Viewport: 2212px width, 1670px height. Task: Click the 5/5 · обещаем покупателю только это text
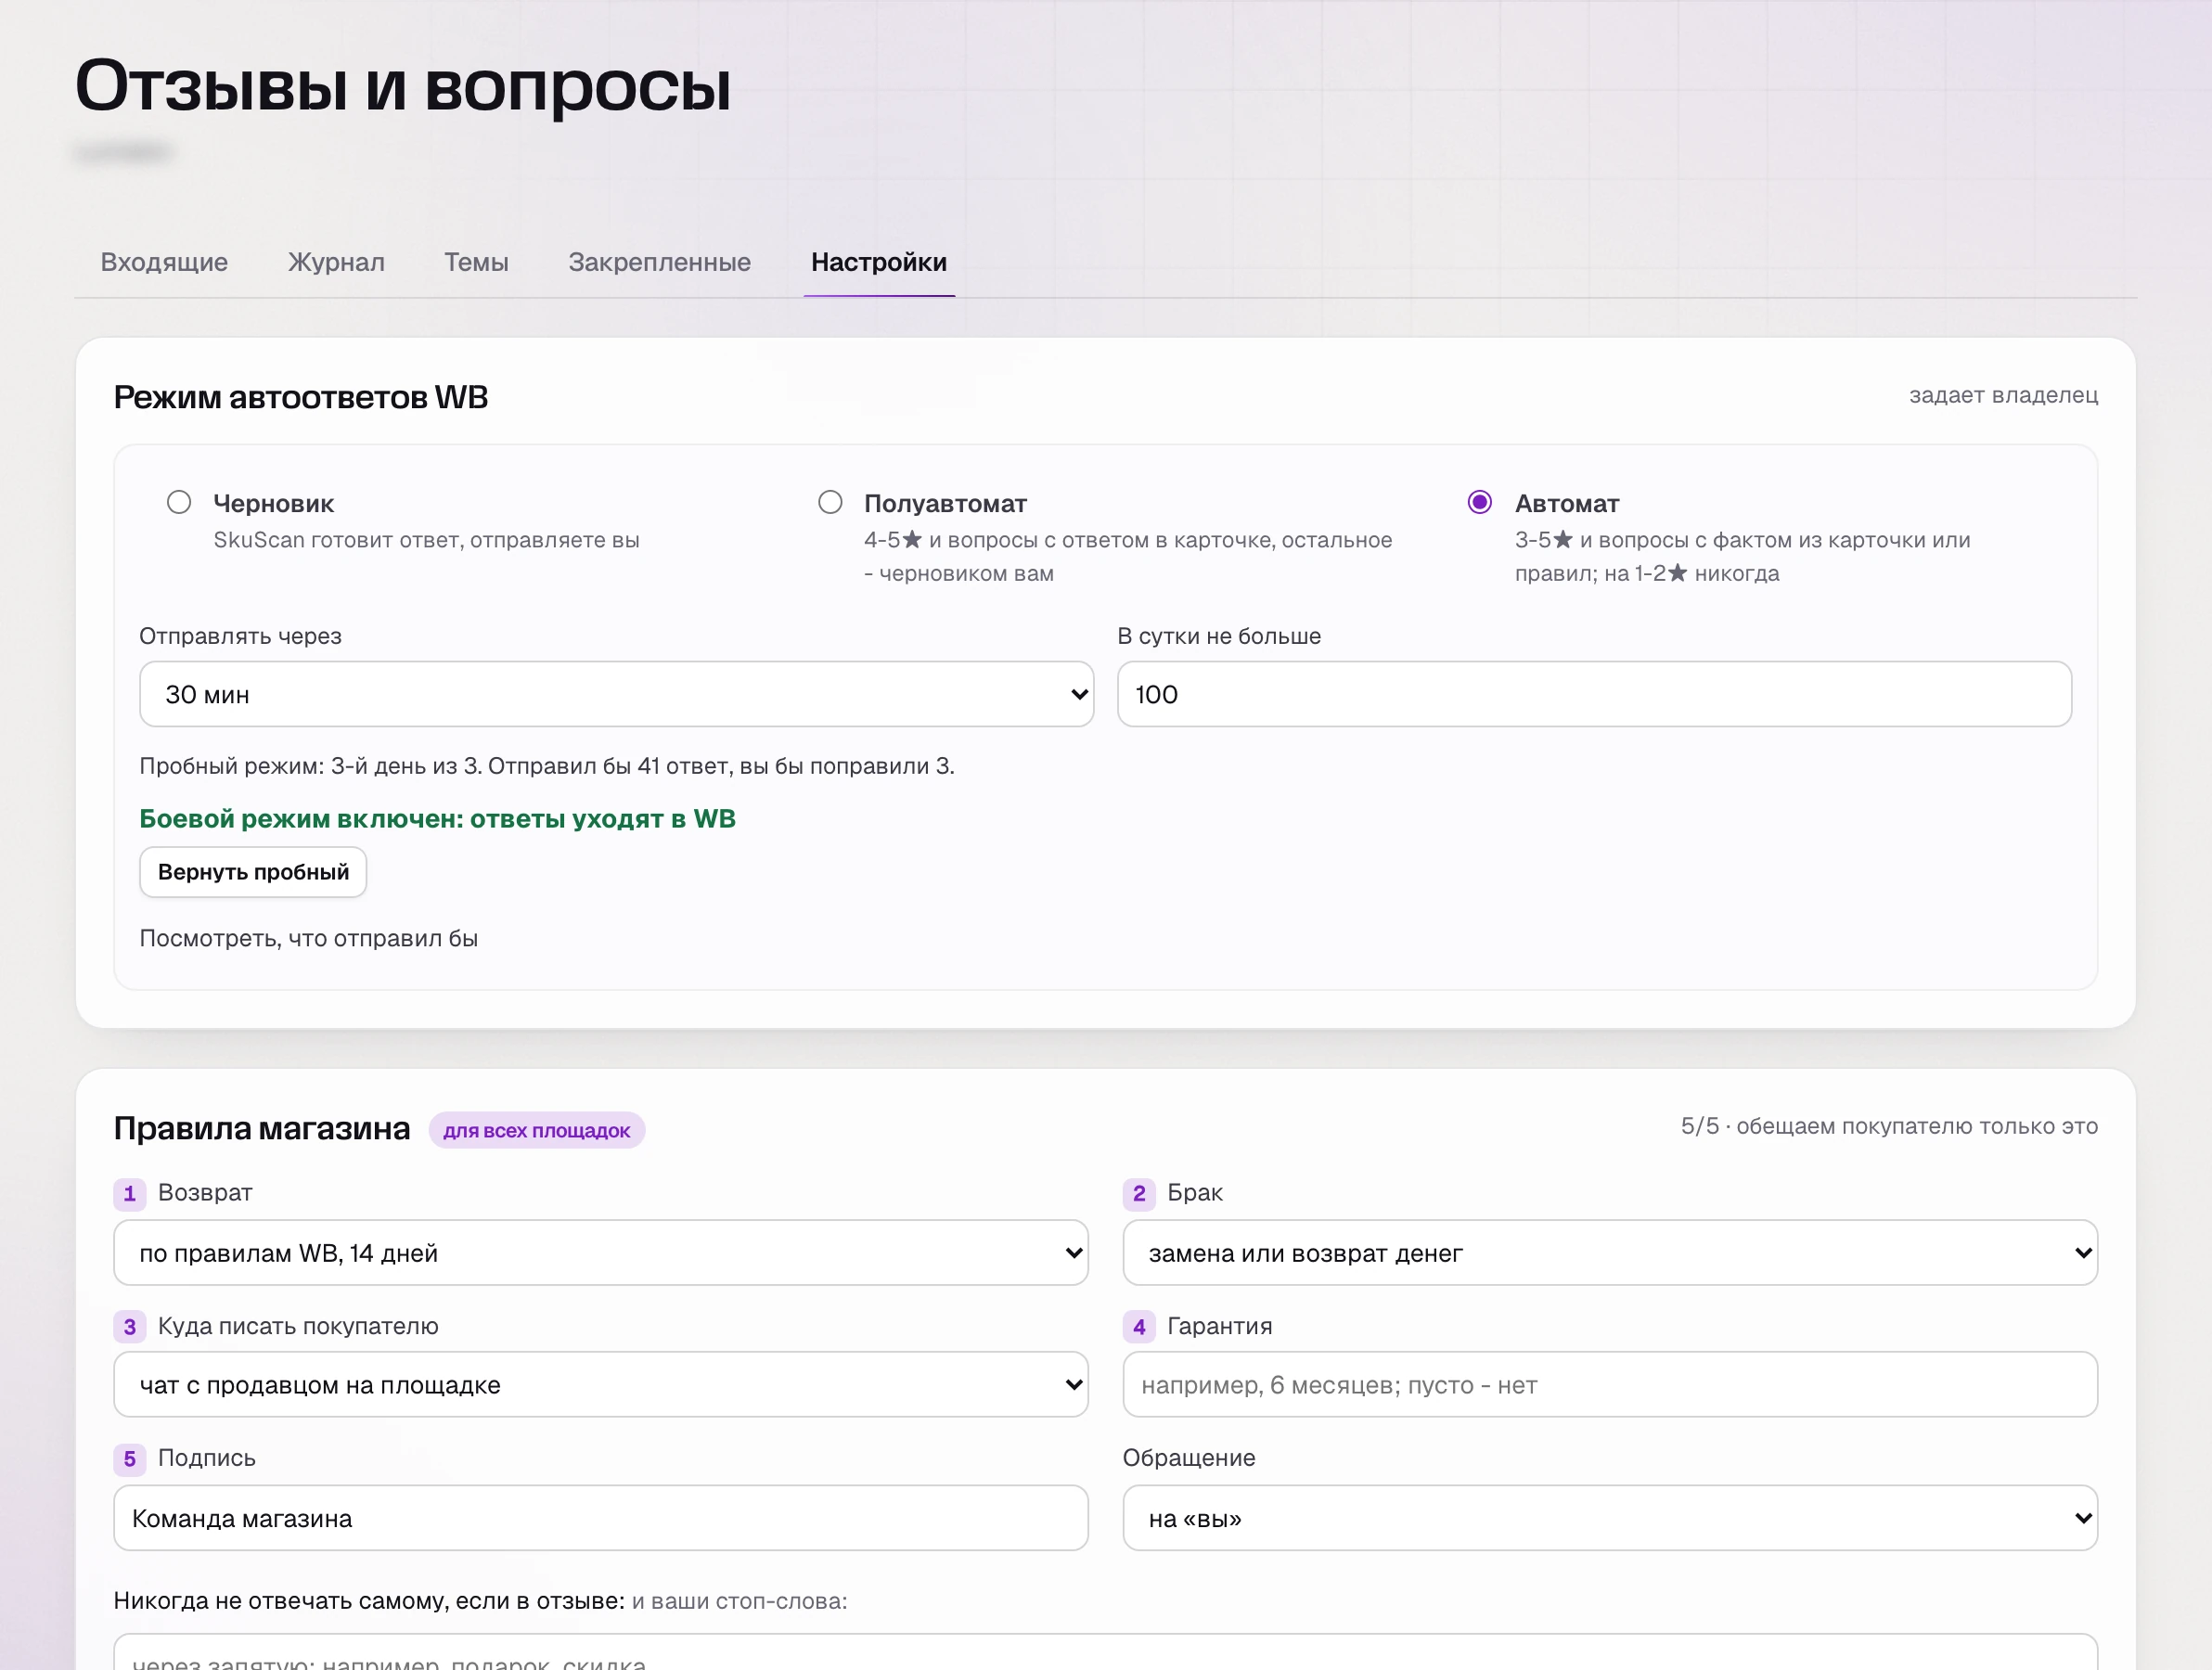point(1889,1126)
